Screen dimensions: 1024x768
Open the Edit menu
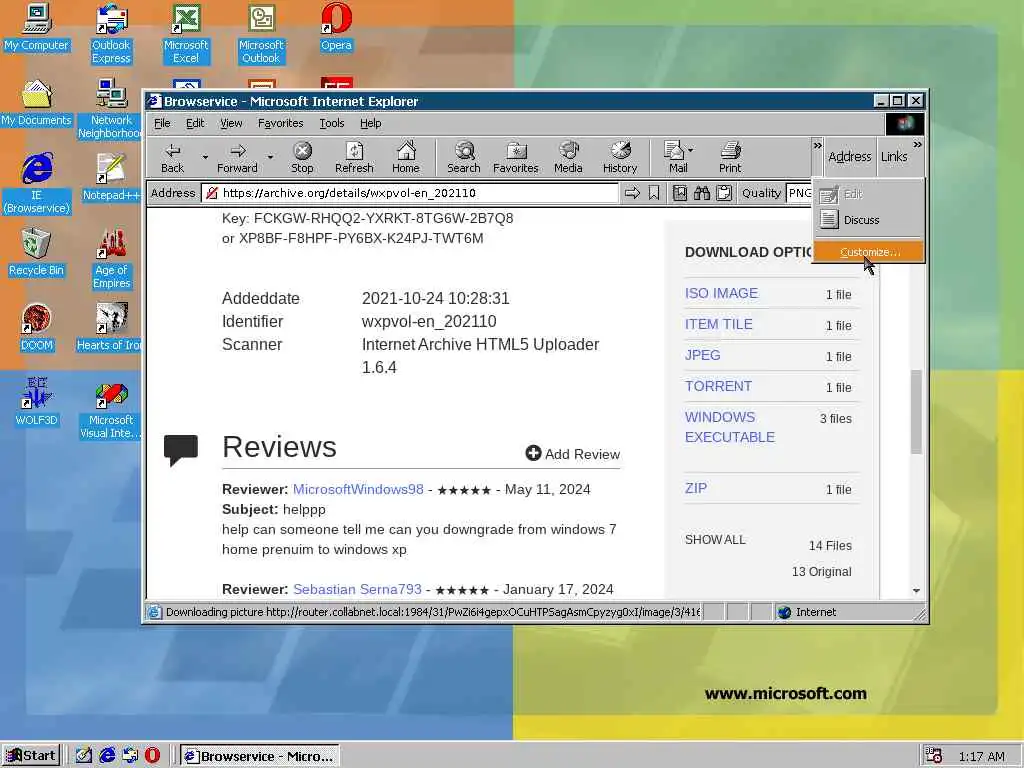coord(195,123)
